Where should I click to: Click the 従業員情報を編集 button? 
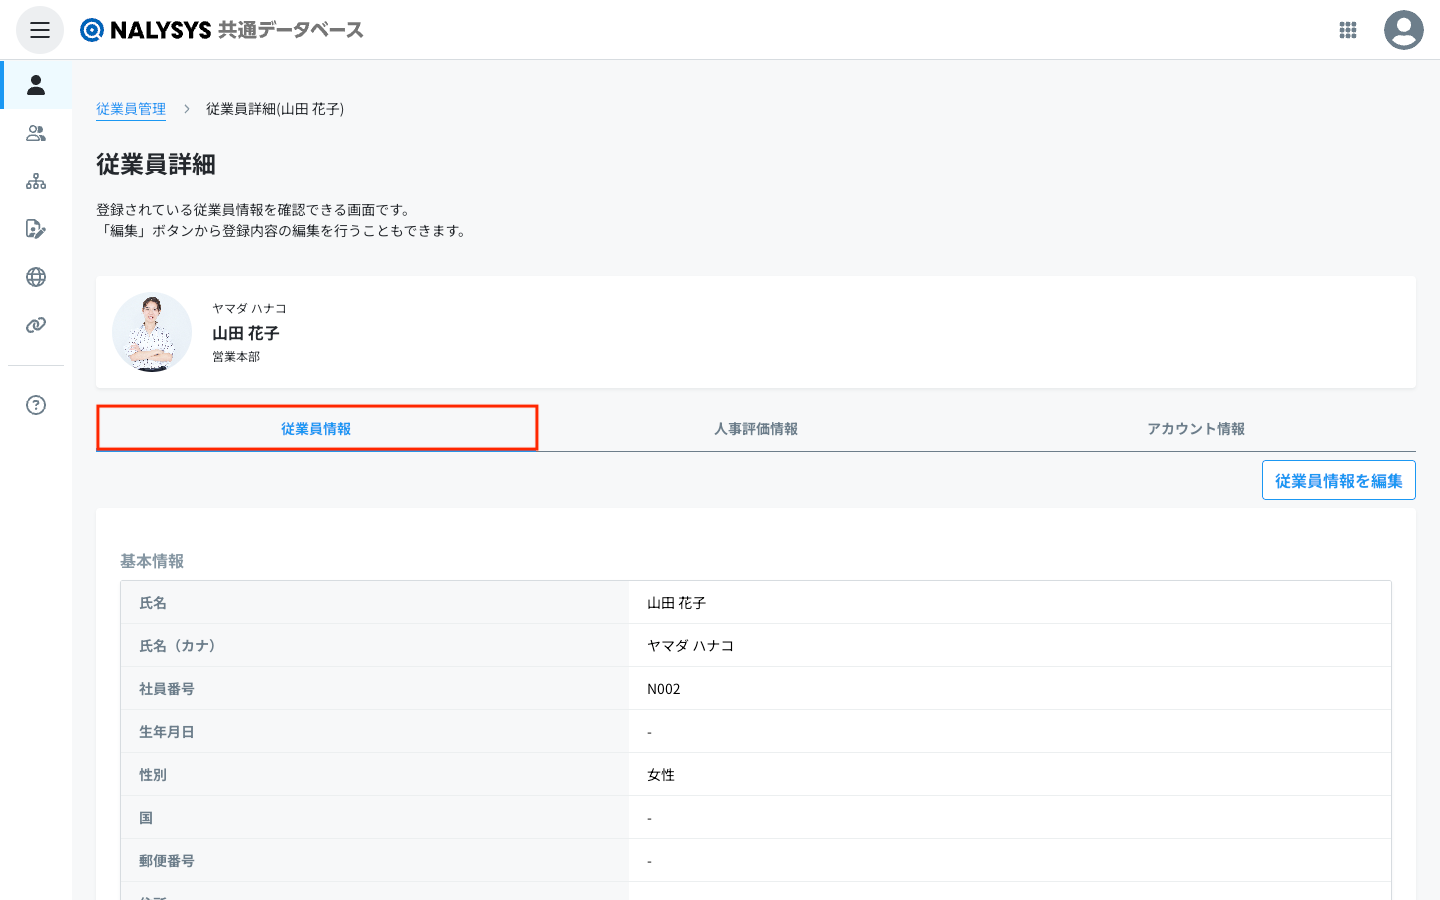[x=1338, y=481]
